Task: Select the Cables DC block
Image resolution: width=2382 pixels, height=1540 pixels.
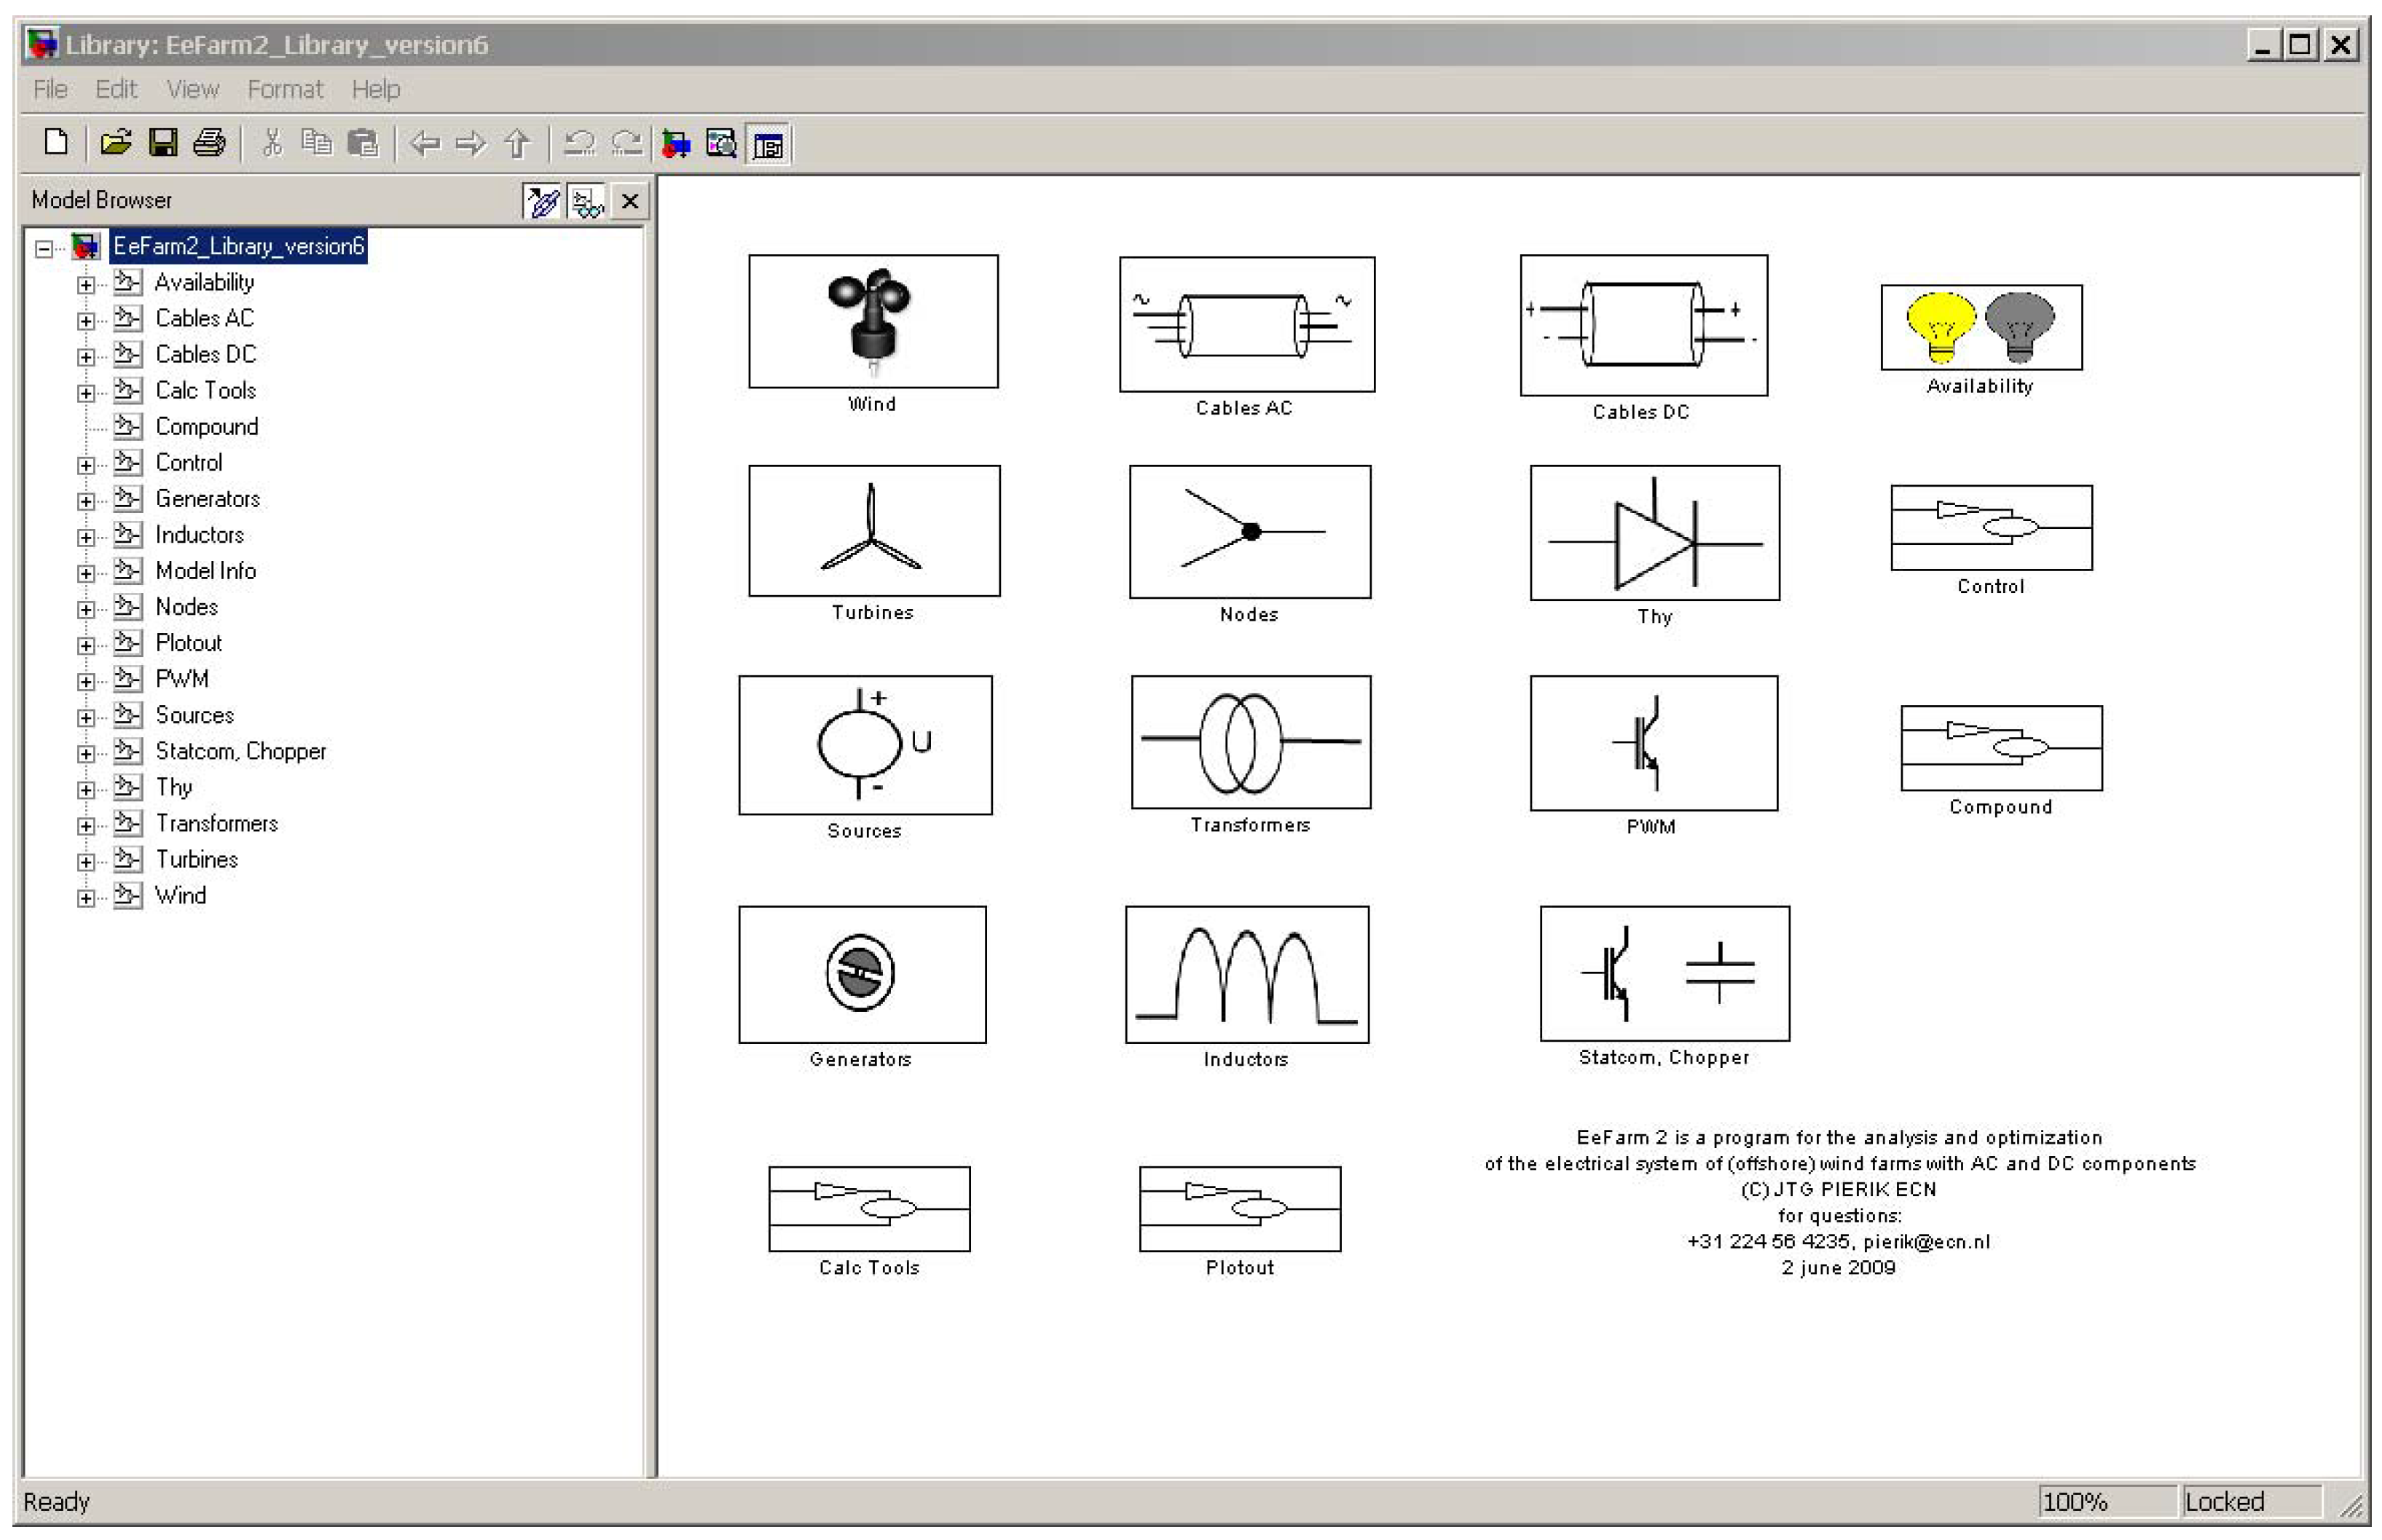Action: pyautogui.click(x=1644, y=325)
